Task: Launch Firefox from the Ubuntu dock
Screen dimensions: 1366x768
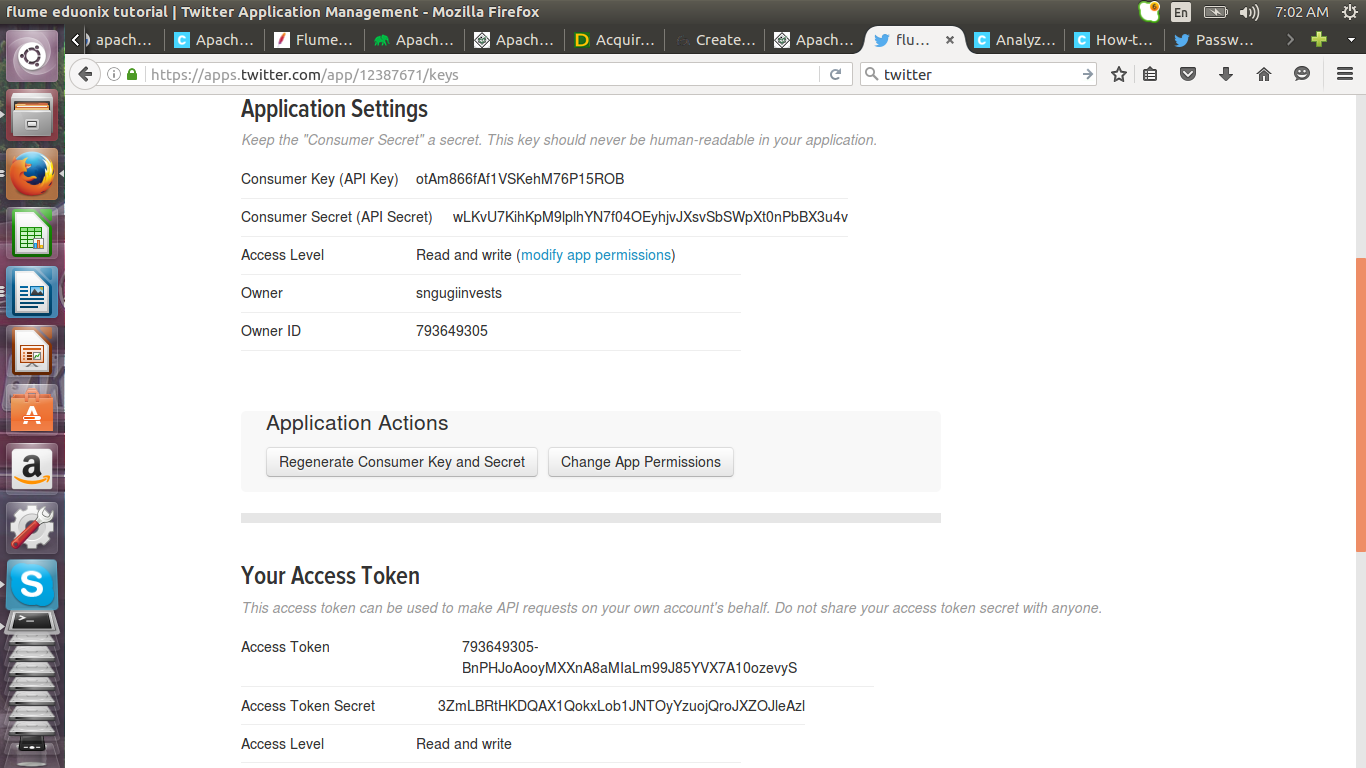Action: click(32, 174)
